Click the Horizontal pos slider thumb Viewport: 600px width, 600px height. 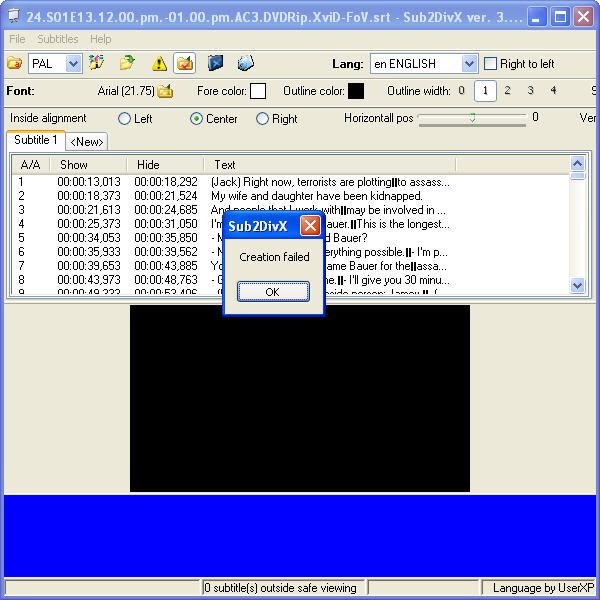pyautogui.click(x=473, y=117)
